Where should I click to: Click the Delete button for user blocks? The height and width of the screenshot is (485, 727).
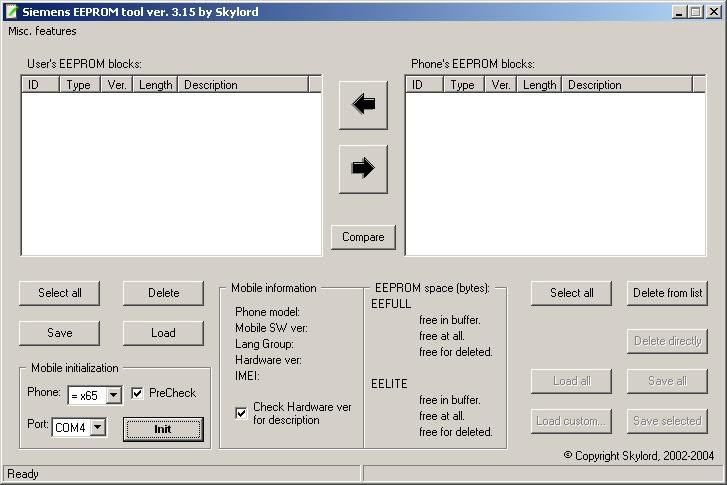(x=163, y=293)
